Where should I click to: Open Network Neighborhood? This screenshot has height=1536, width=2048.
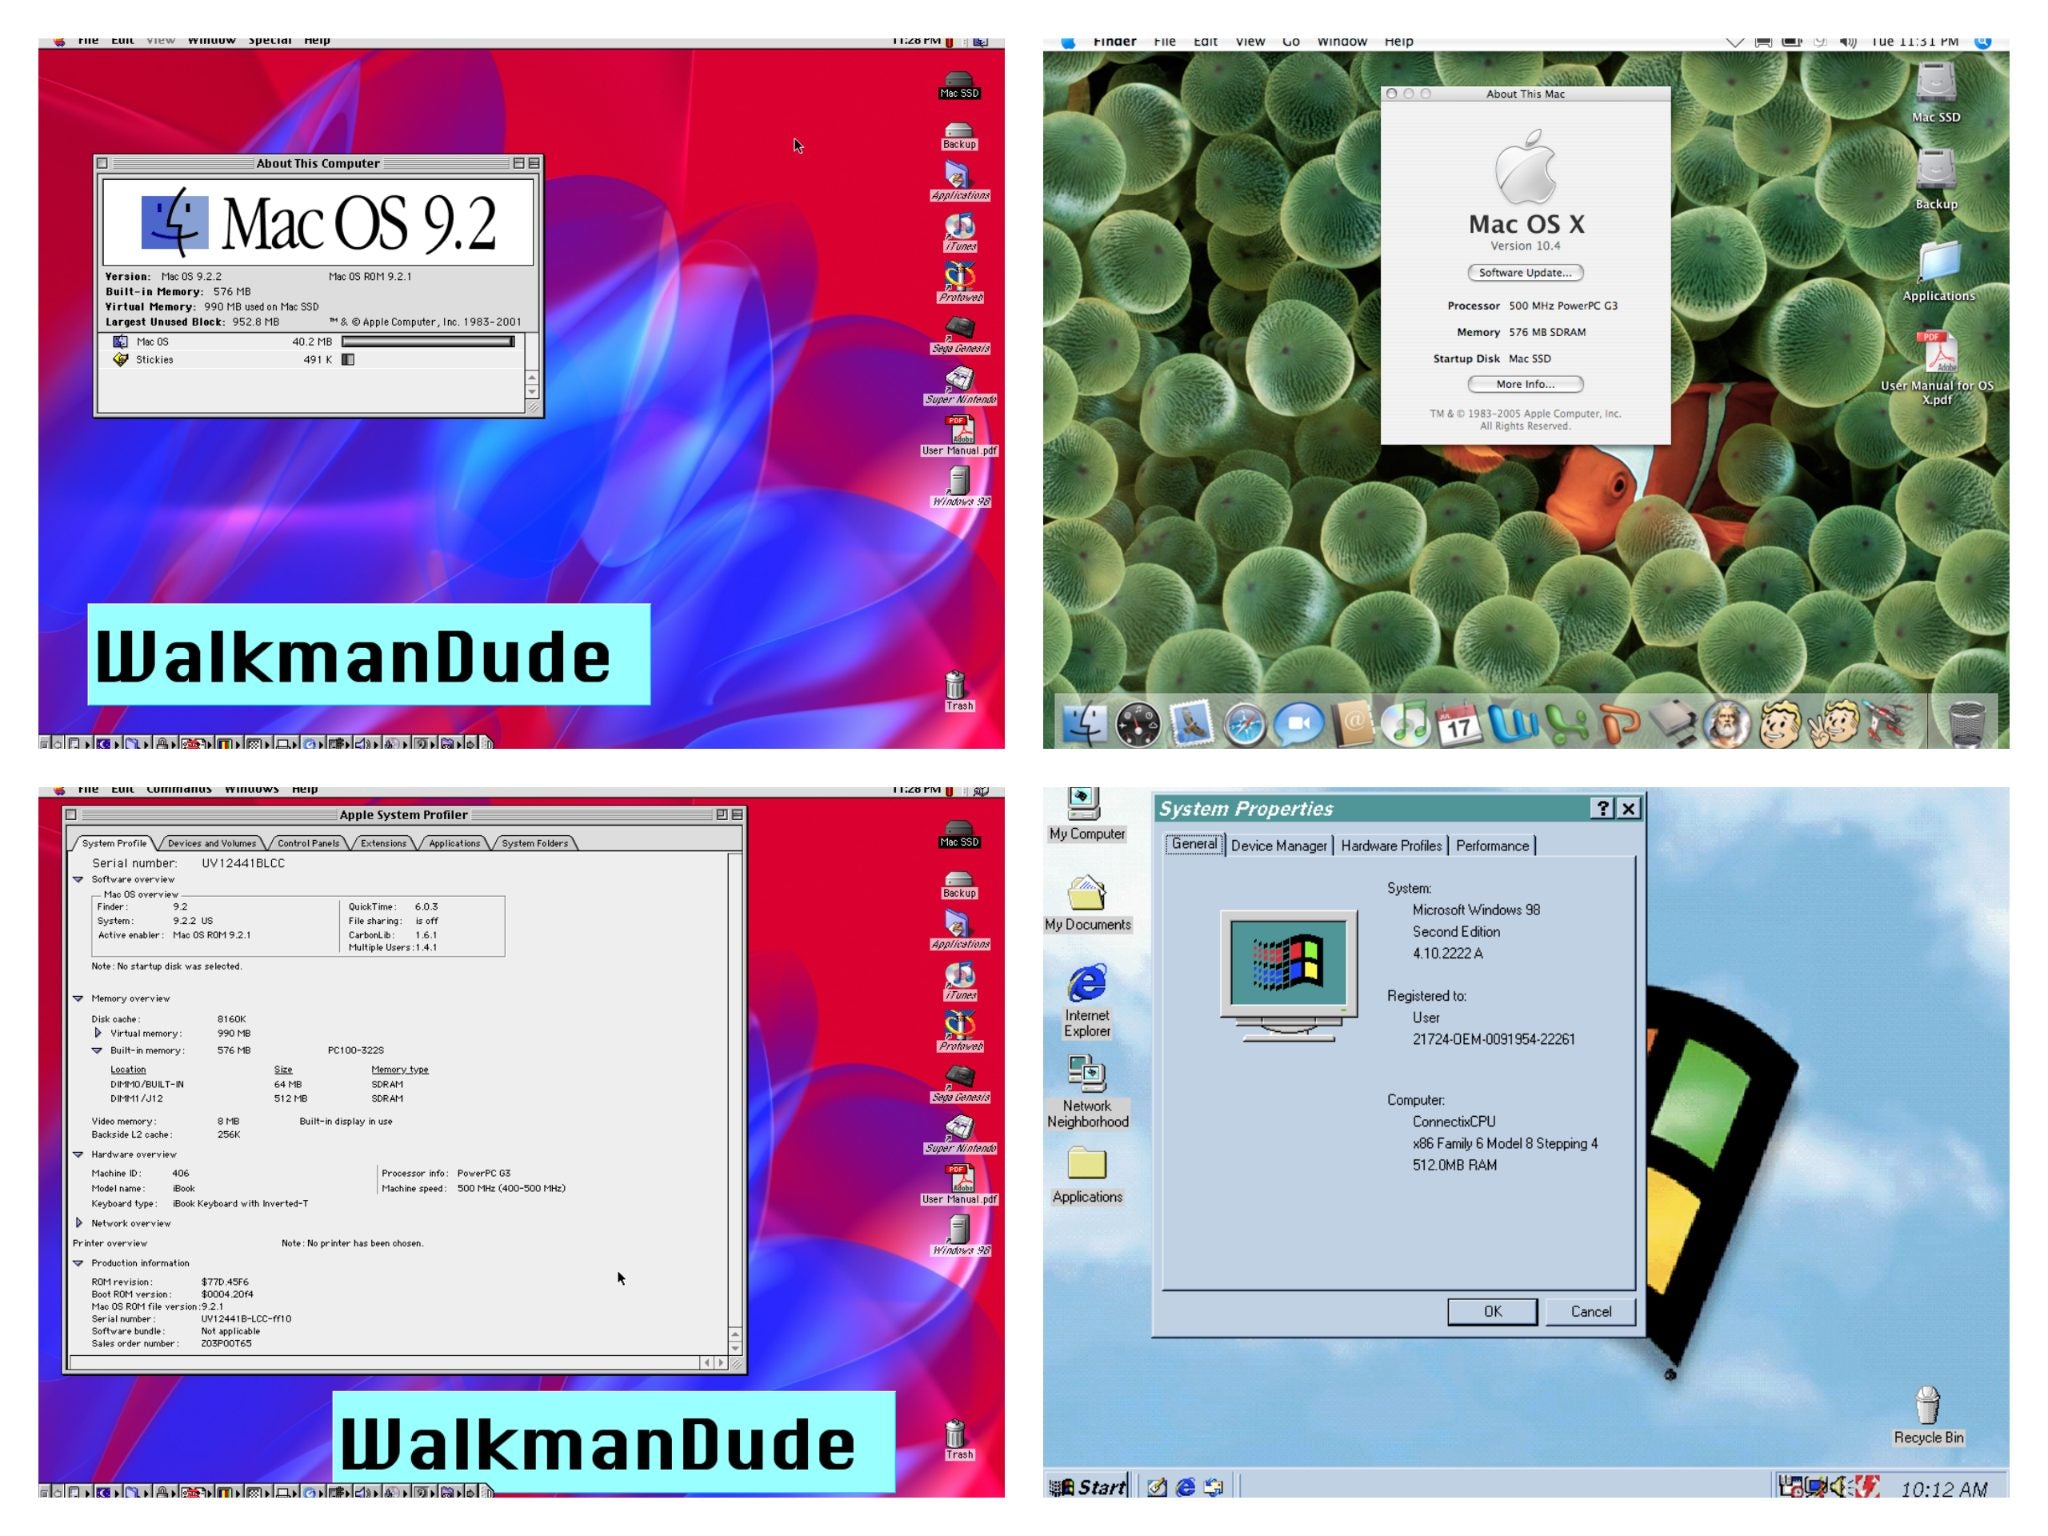[x=1087, y=1091]
